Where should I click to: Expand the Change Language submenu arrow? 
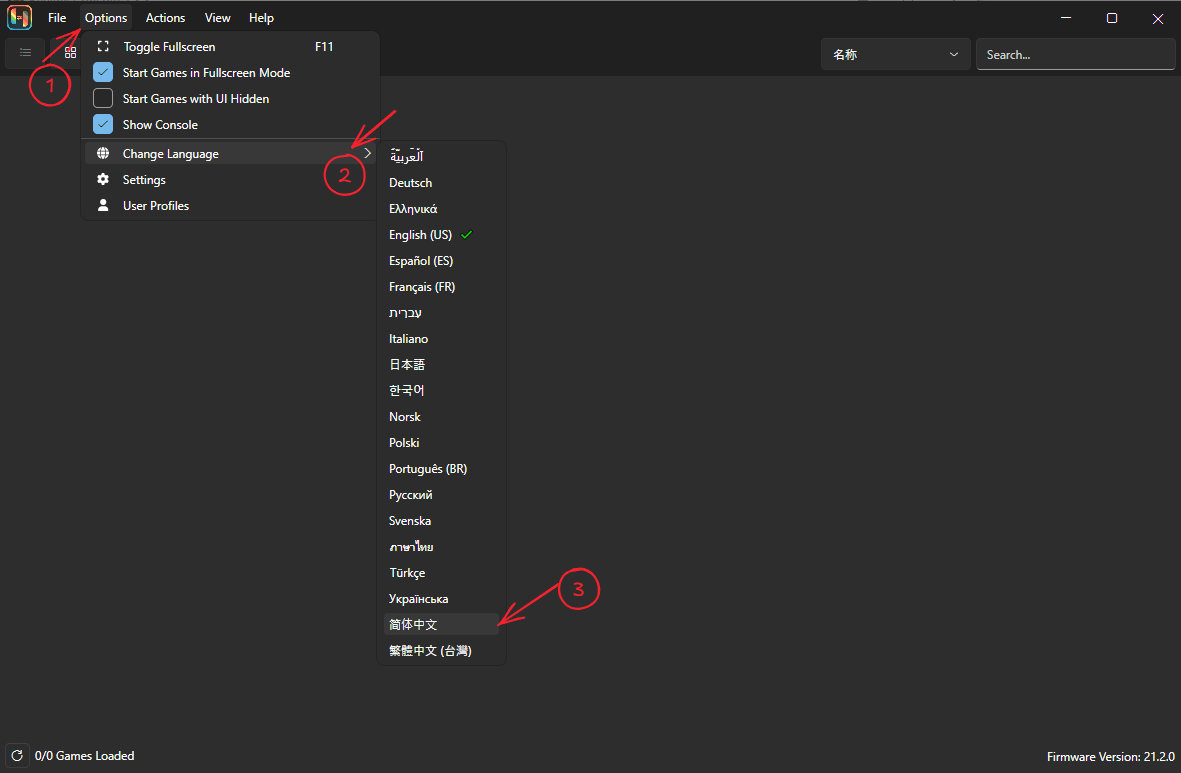(367, 154)
